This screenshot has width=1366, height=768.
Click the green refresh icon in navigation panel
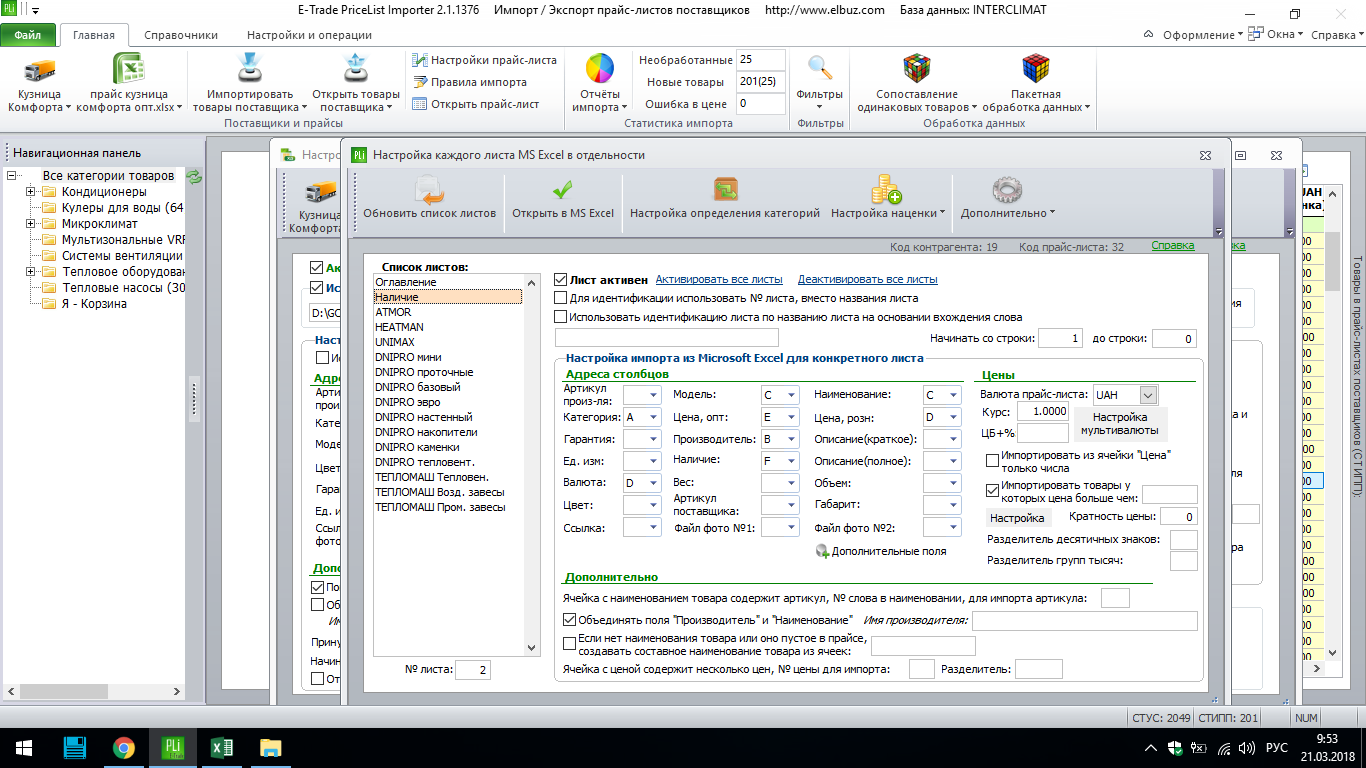[x=194, y=177]
